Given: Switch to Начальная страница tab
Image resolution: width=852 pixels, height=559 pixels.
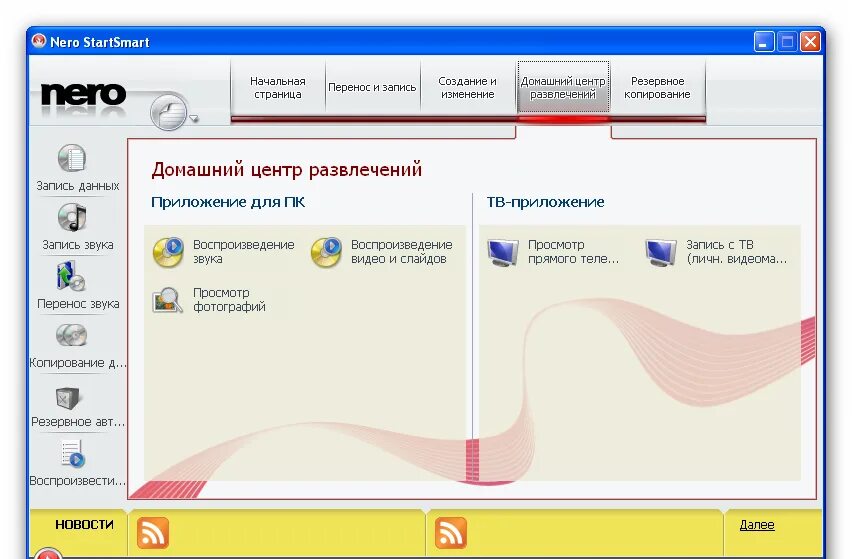Looking at the screenshot, I should pyautogui.click(x=278, y=87).
